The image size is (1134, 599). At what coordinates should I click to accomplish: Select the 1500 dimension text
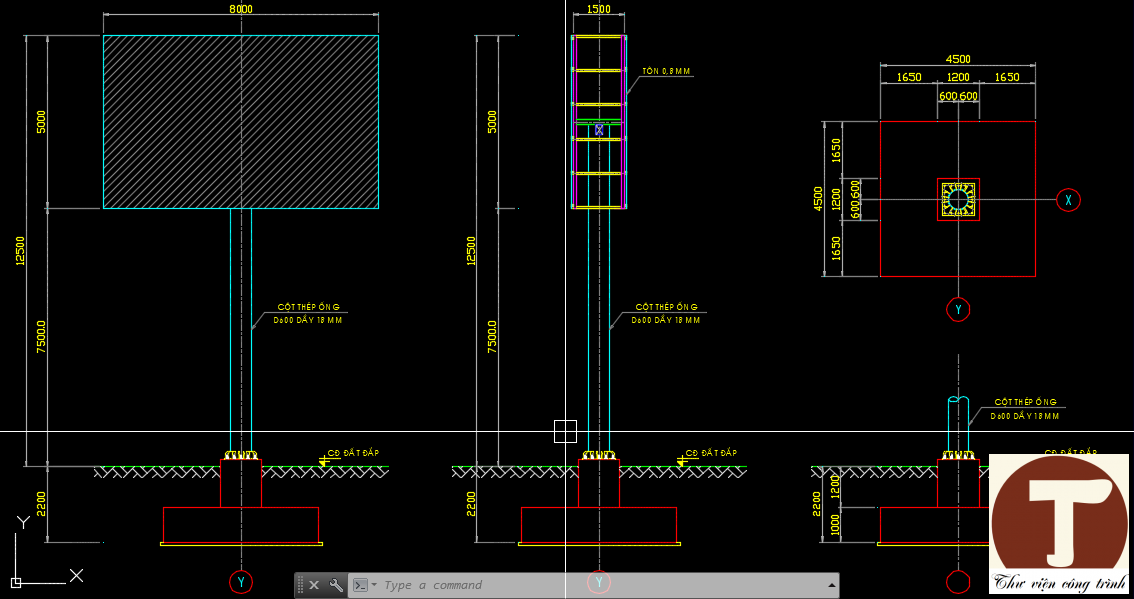[599, 9]
